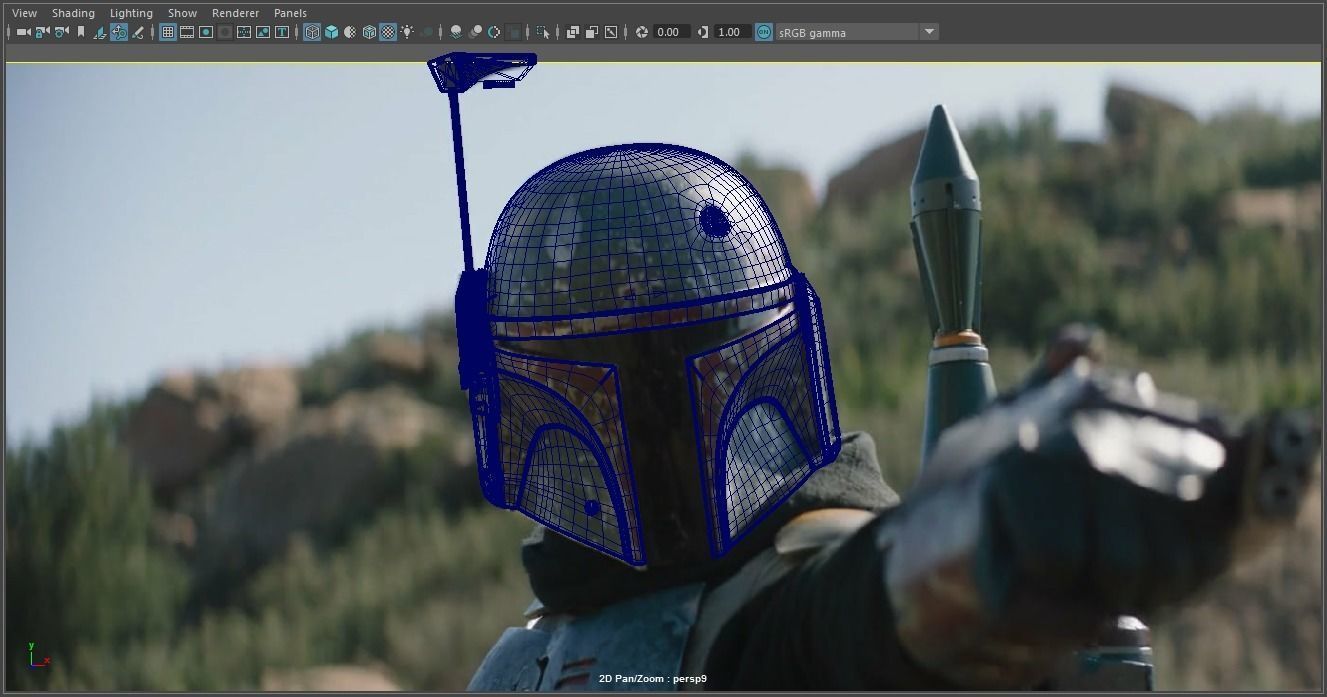Toggle Screen Space Ambient Occlusion icon
The height and width of the screenshot is (697, 1327).
[x=456, y=32]
